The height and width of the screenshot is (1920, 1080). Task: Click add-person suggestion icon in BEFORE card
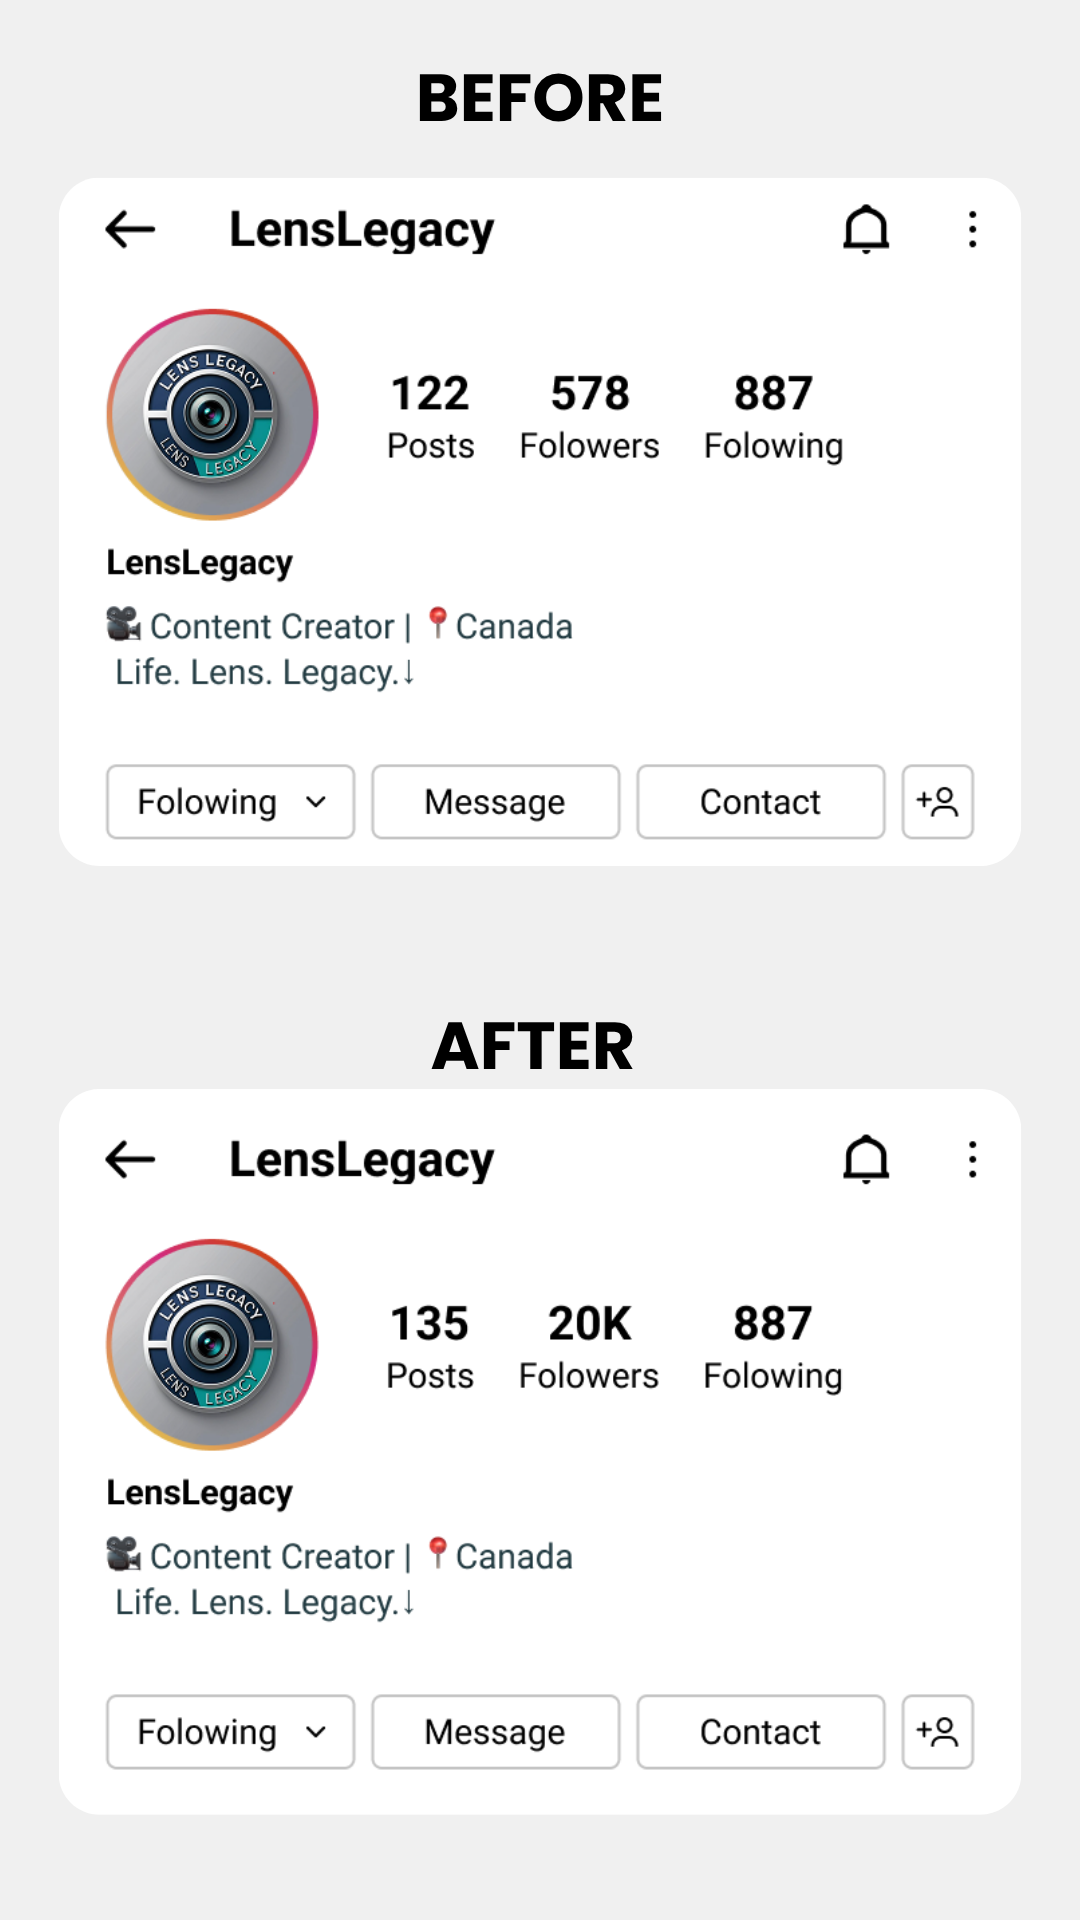938,802
